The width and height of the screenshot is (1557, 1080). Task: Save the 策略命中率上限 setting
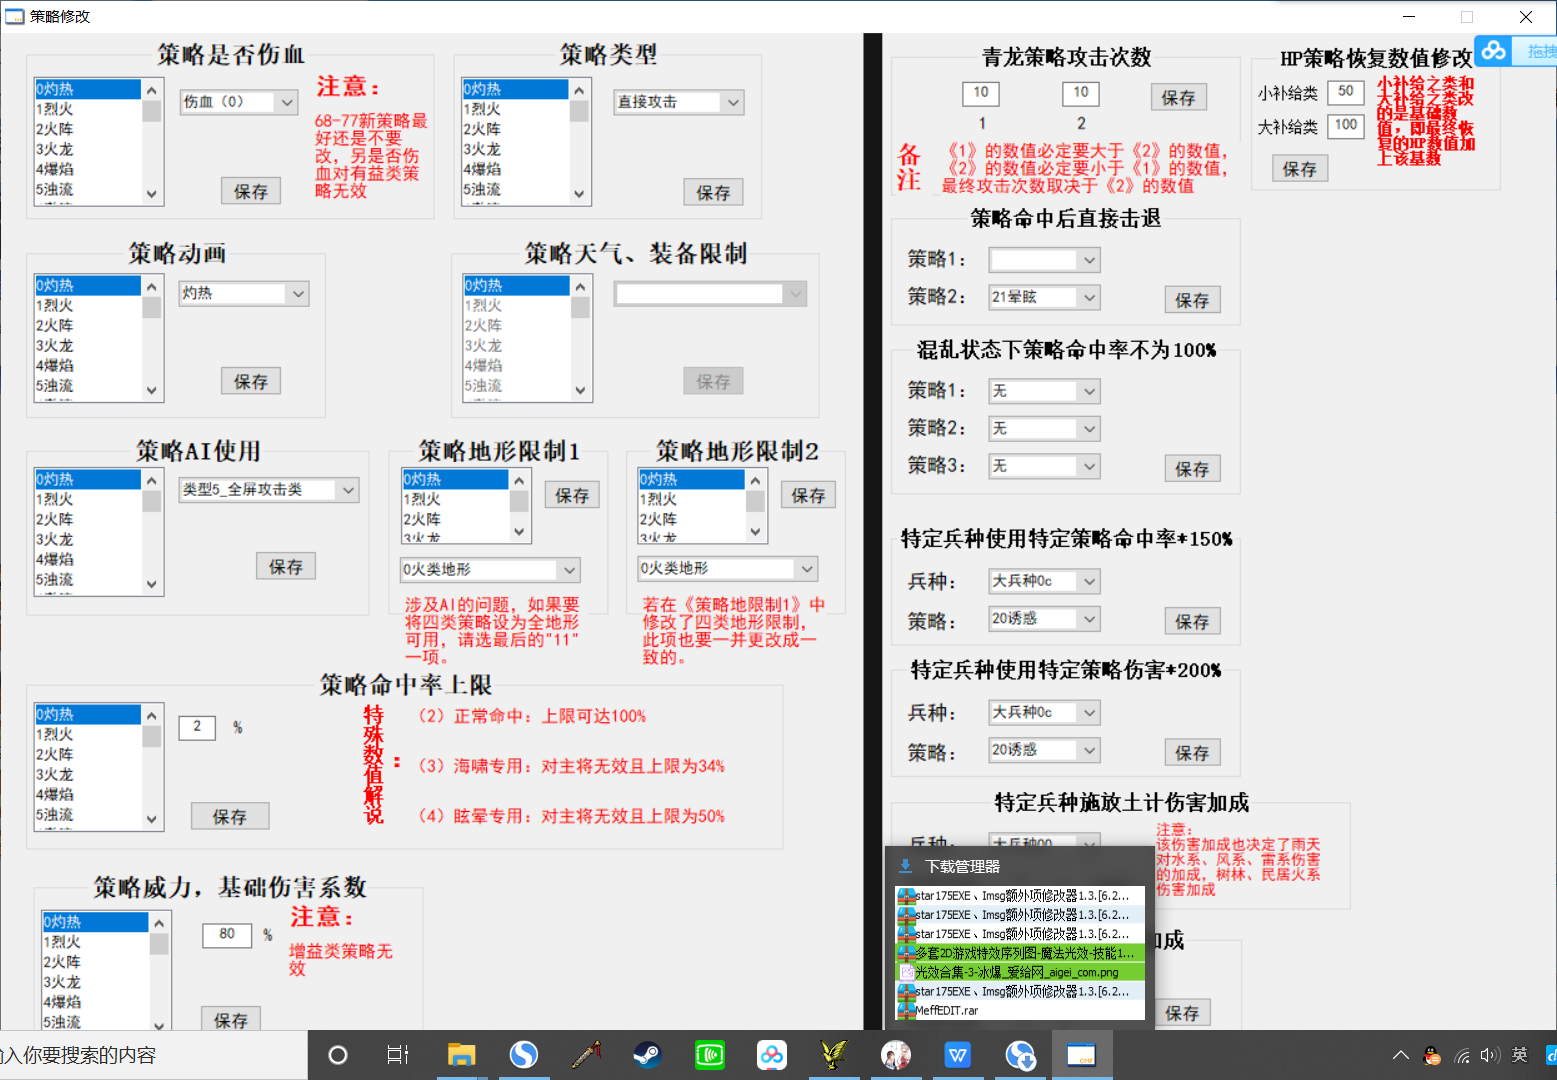[x=230, y=817]
